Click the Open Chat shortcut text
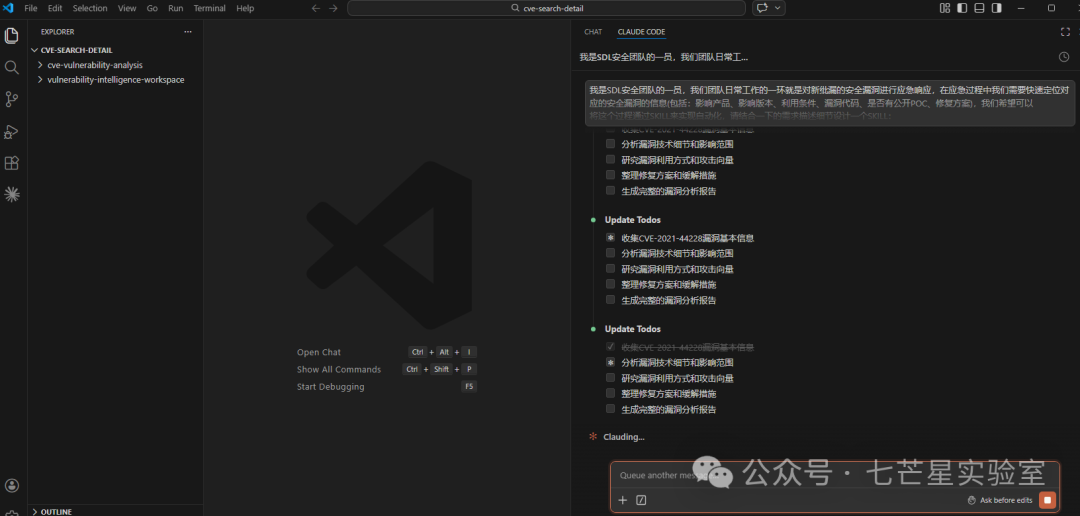Image resolution: width=1080 pixels, height=516 pixels. pyautogui.click(x=319, y=352)
